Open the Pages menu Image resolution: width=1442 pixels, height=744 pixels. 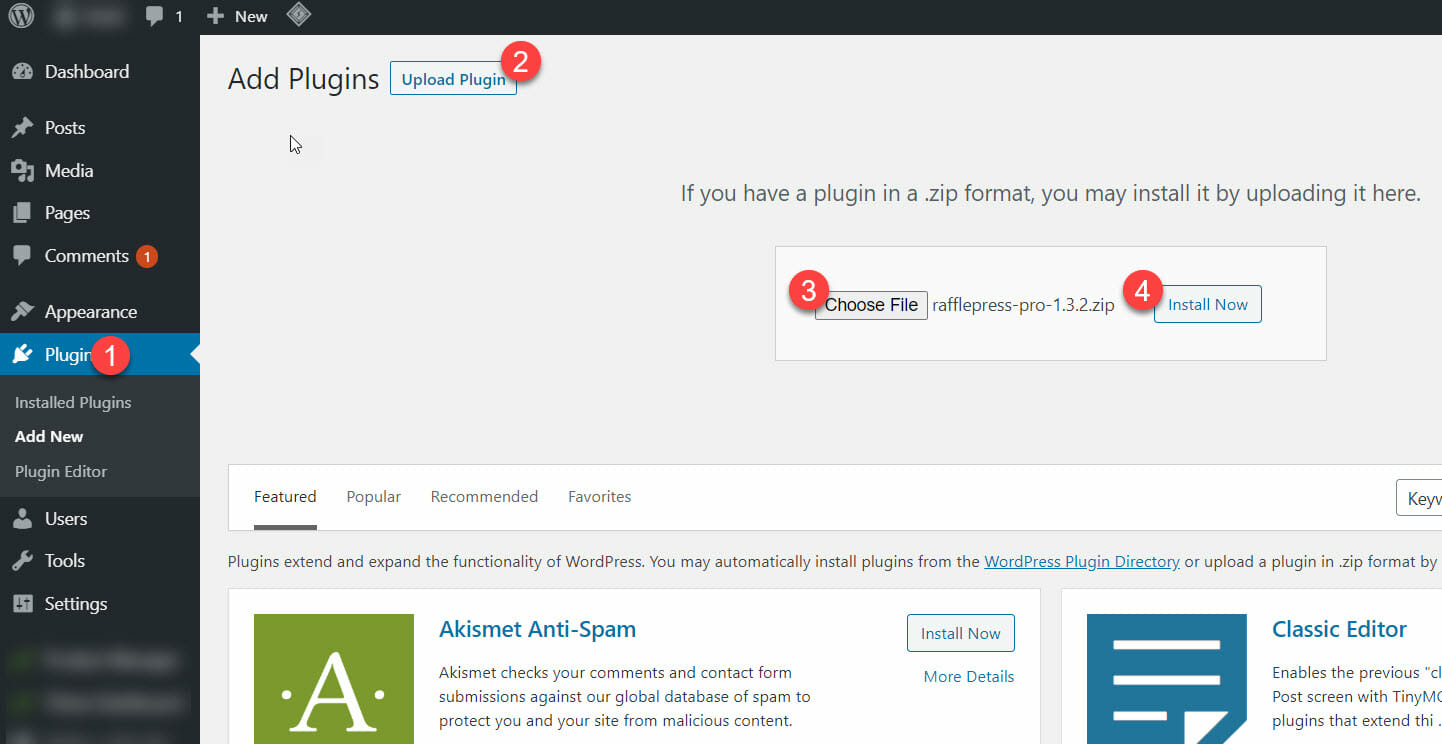click(x=67, y=213)
